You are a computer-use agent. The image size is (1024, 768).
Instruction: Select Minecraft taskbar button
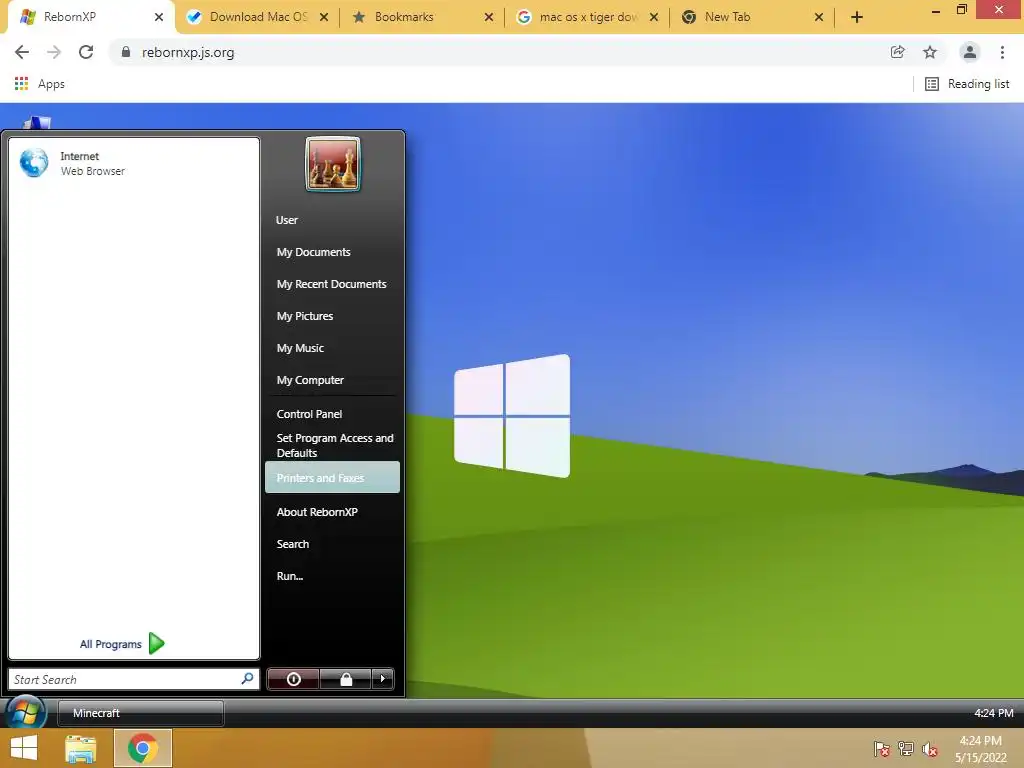click(x=140, y=713)
